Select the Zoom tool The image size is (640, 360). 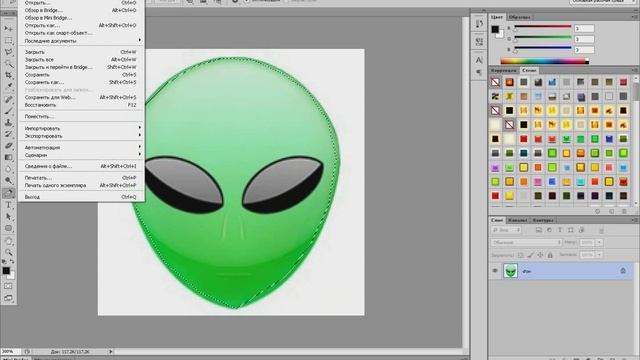point(8,252)
